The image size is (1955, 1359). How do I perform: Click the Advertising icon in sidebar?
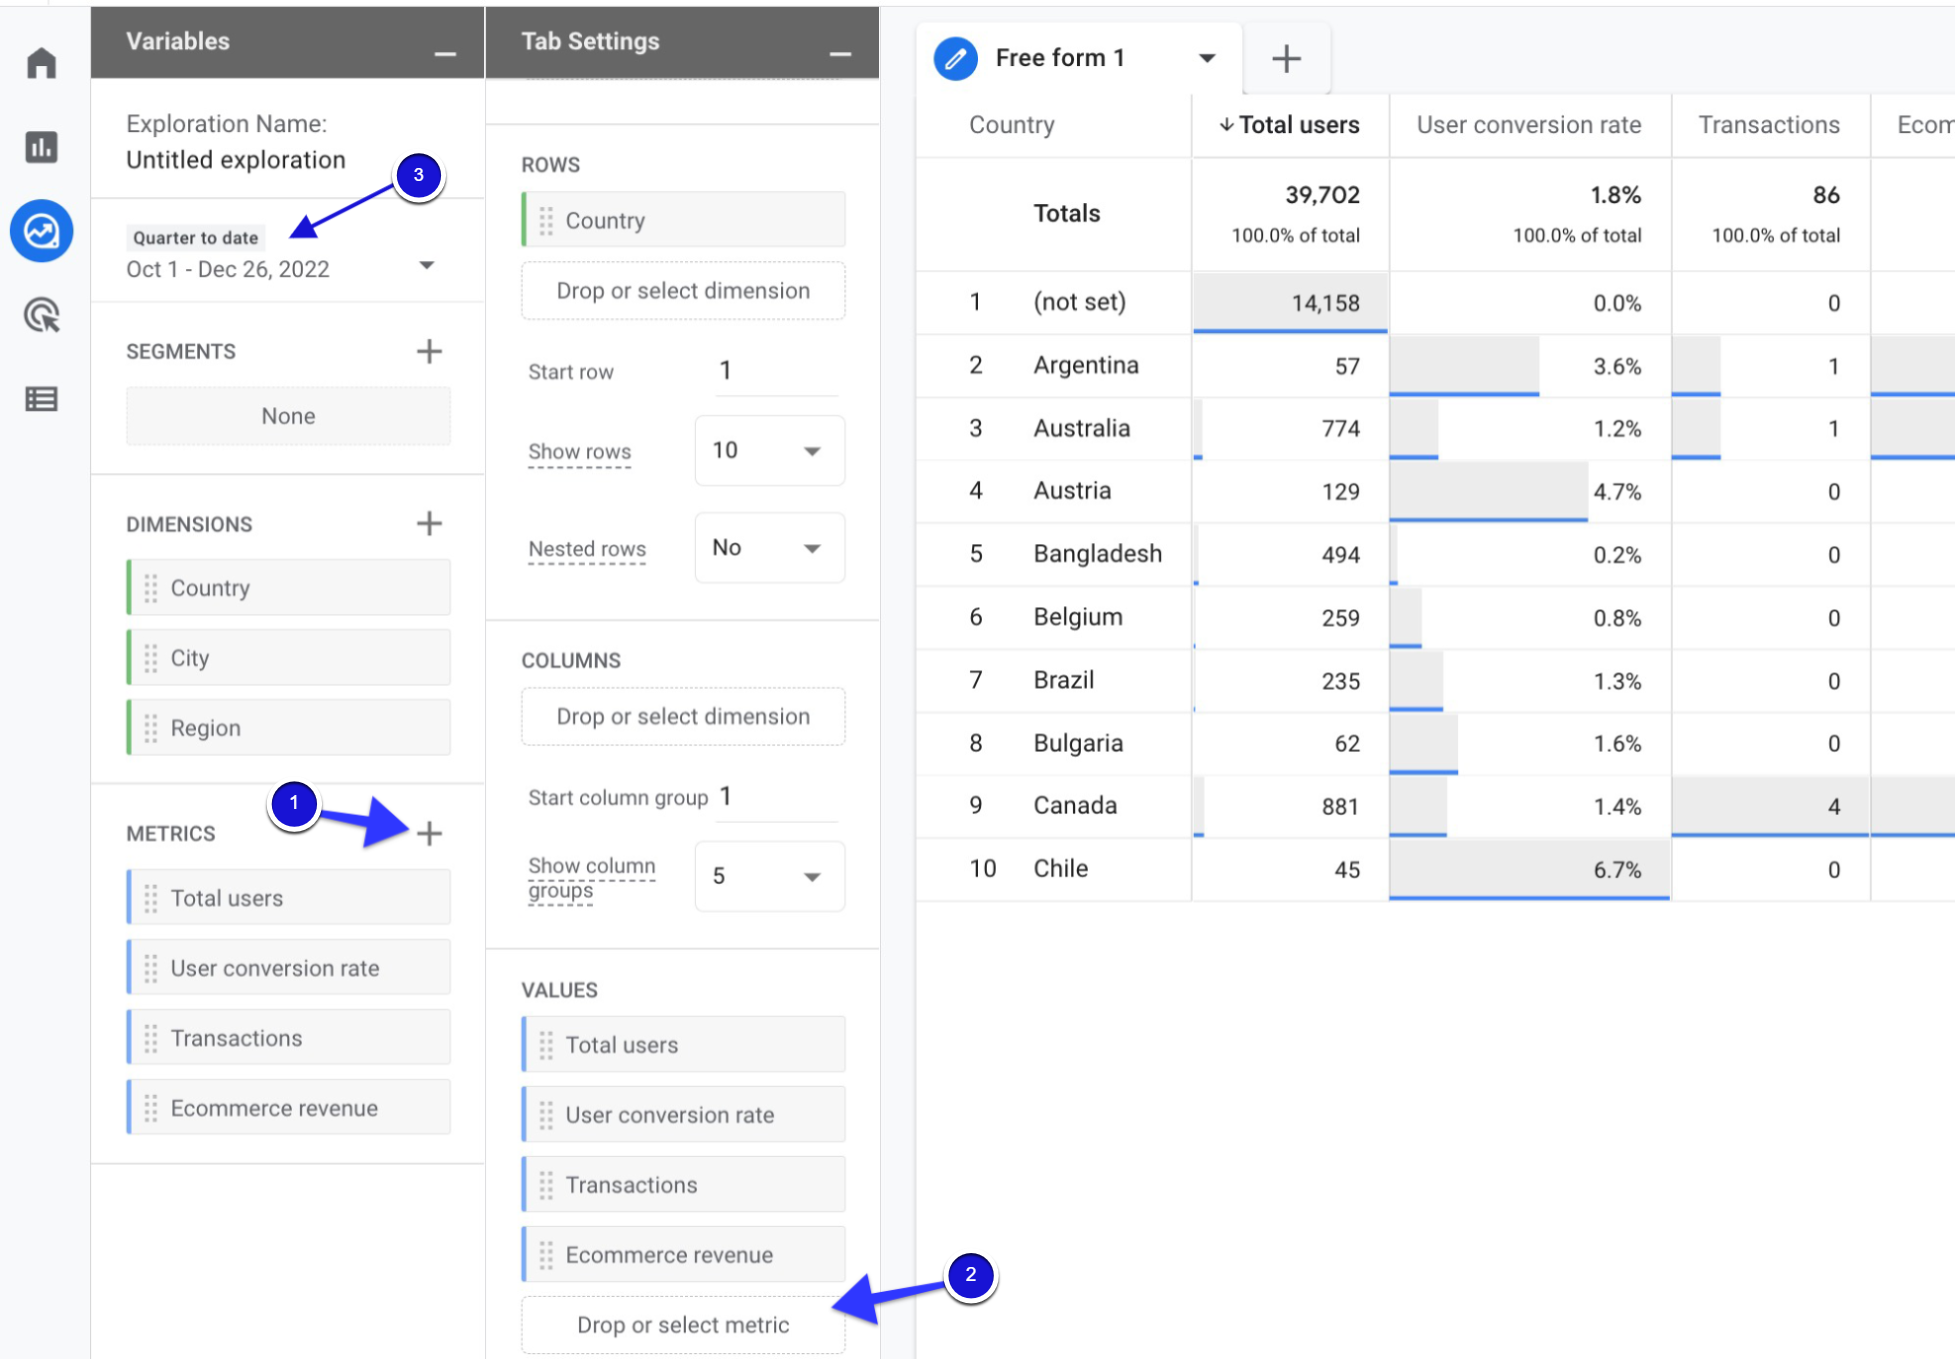pyautogui.click(x=42, y=313)
